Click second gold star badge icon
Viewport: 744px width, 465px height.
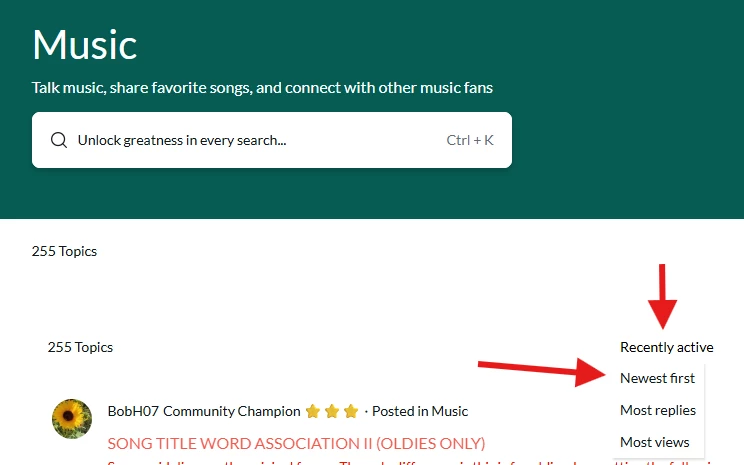pos(332,411)
